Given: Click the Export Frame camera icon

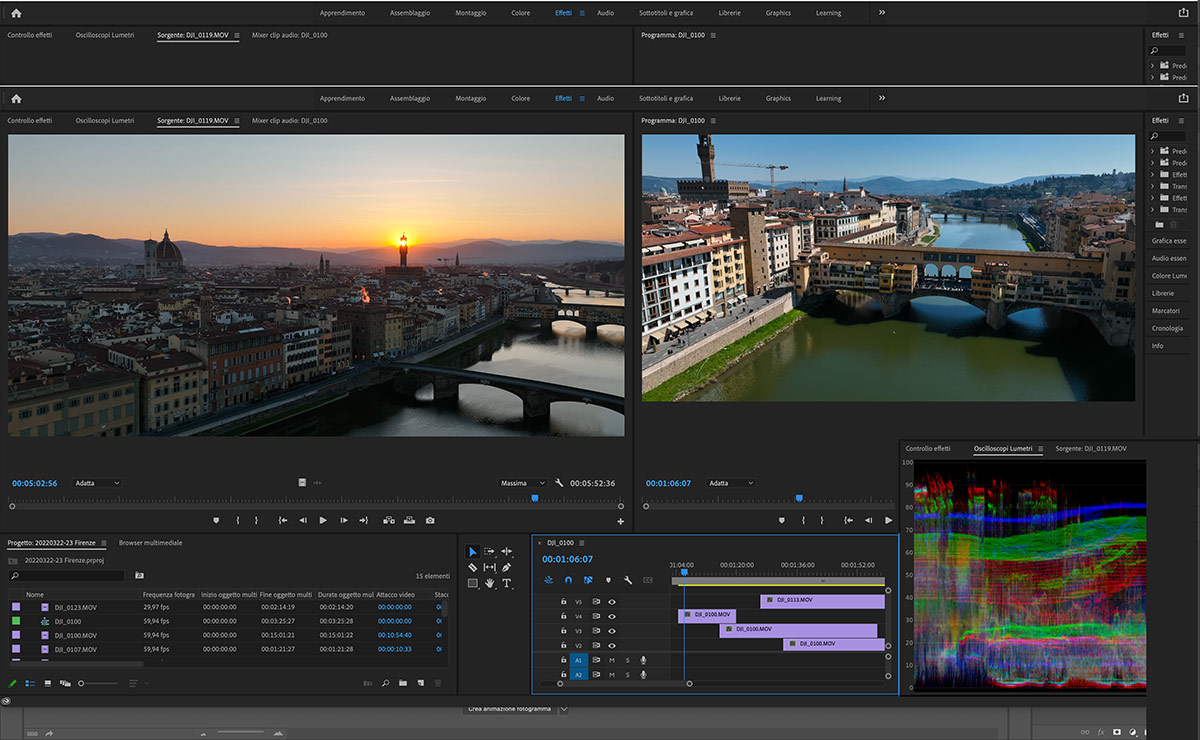Looking at the screenshot, I should [x=430, y=520].
